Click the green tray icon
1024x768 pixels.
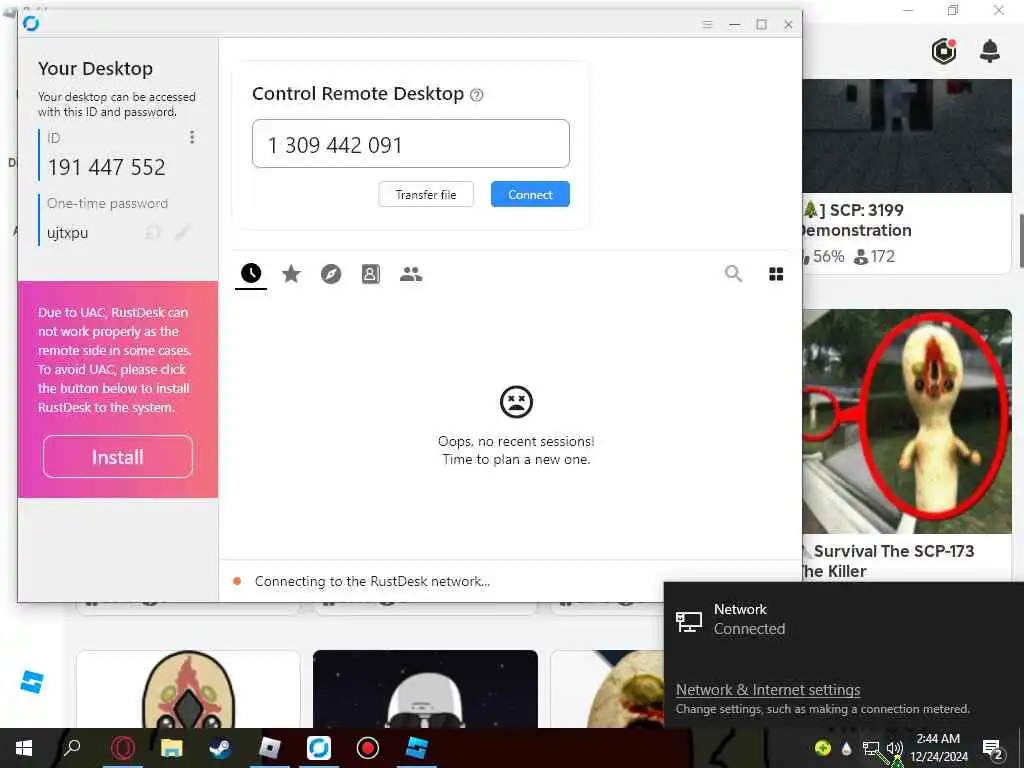823,748
